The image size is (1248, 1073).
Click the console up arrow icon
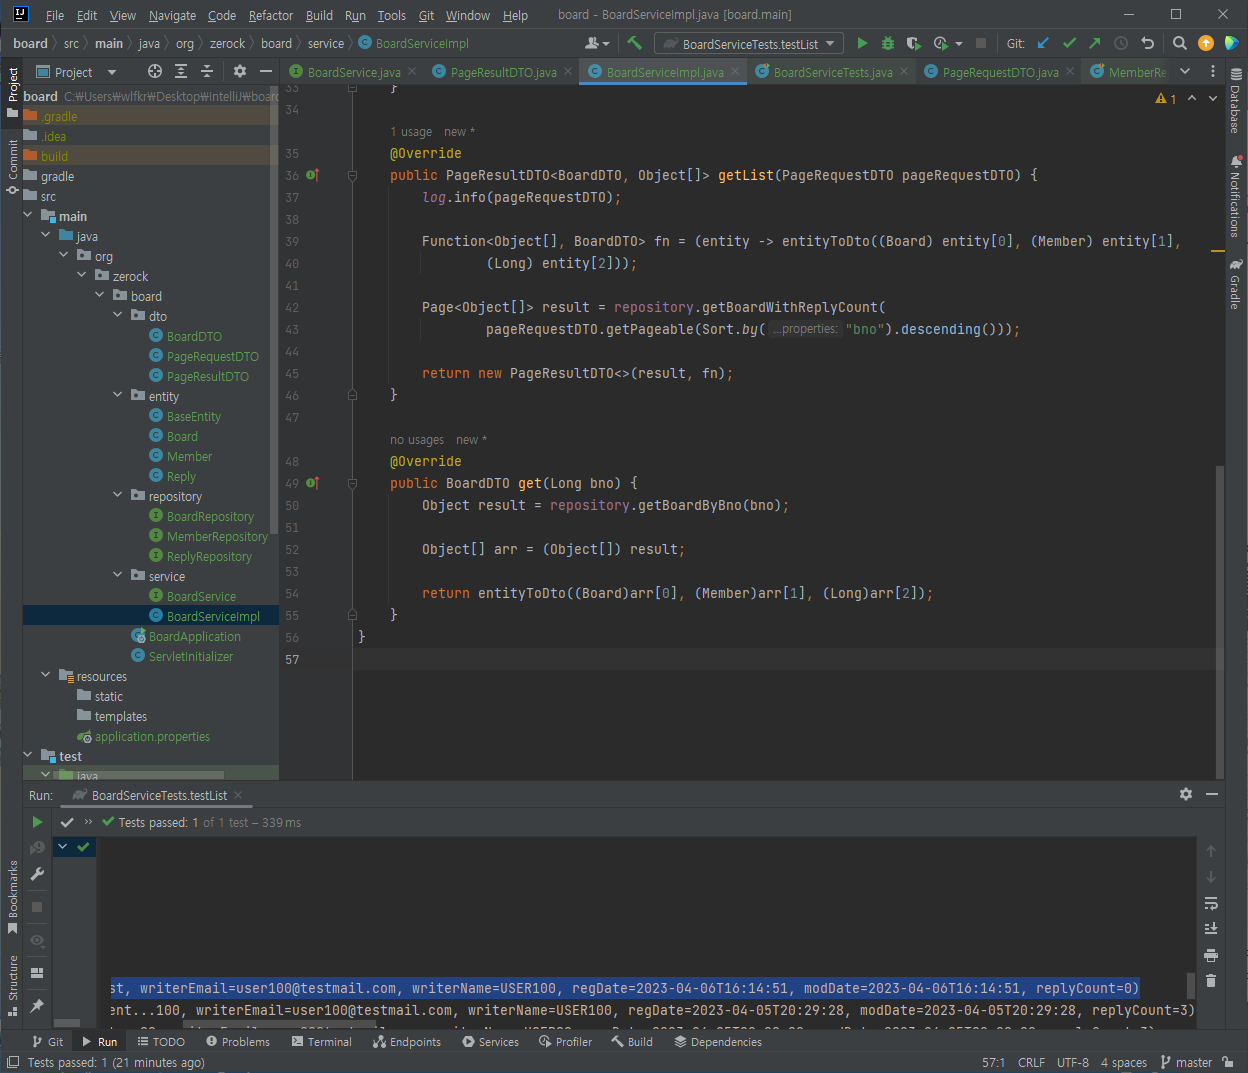(x=1211, y=851)
